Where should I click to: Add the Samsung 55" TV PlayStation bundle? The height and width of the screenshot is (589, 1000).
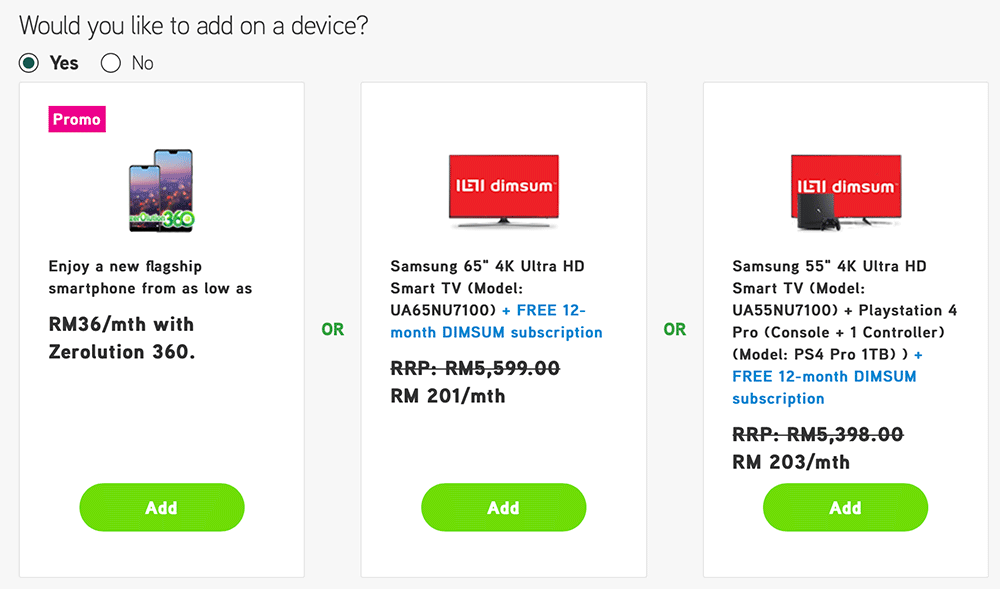pyautogui.click(x=845, y=507)
